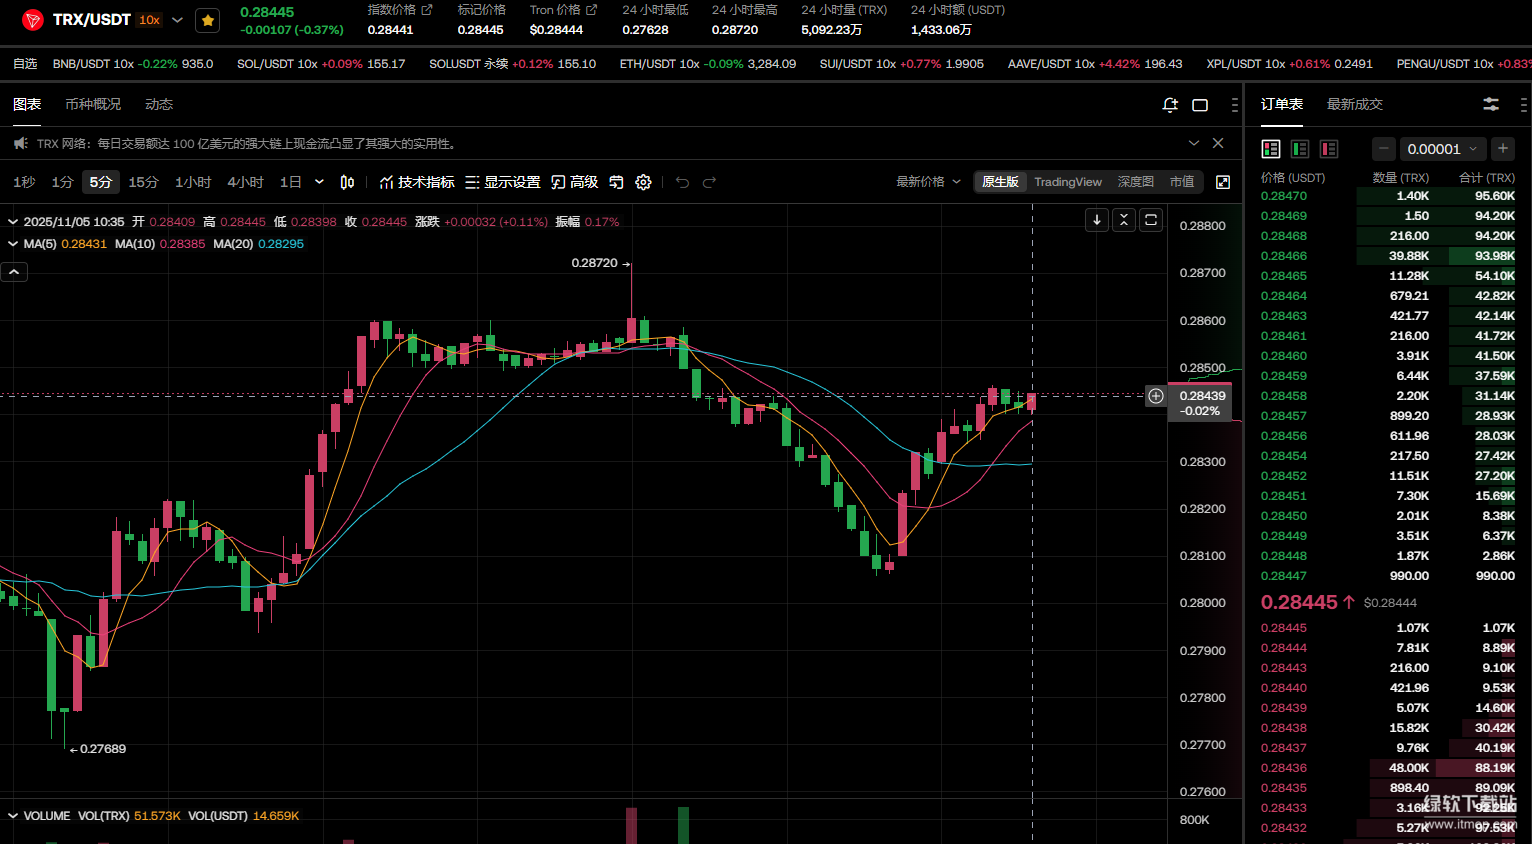Open the price alert bell icon
The height and width of the screenshot is (844, 1532).
(x=1170, y=105)
